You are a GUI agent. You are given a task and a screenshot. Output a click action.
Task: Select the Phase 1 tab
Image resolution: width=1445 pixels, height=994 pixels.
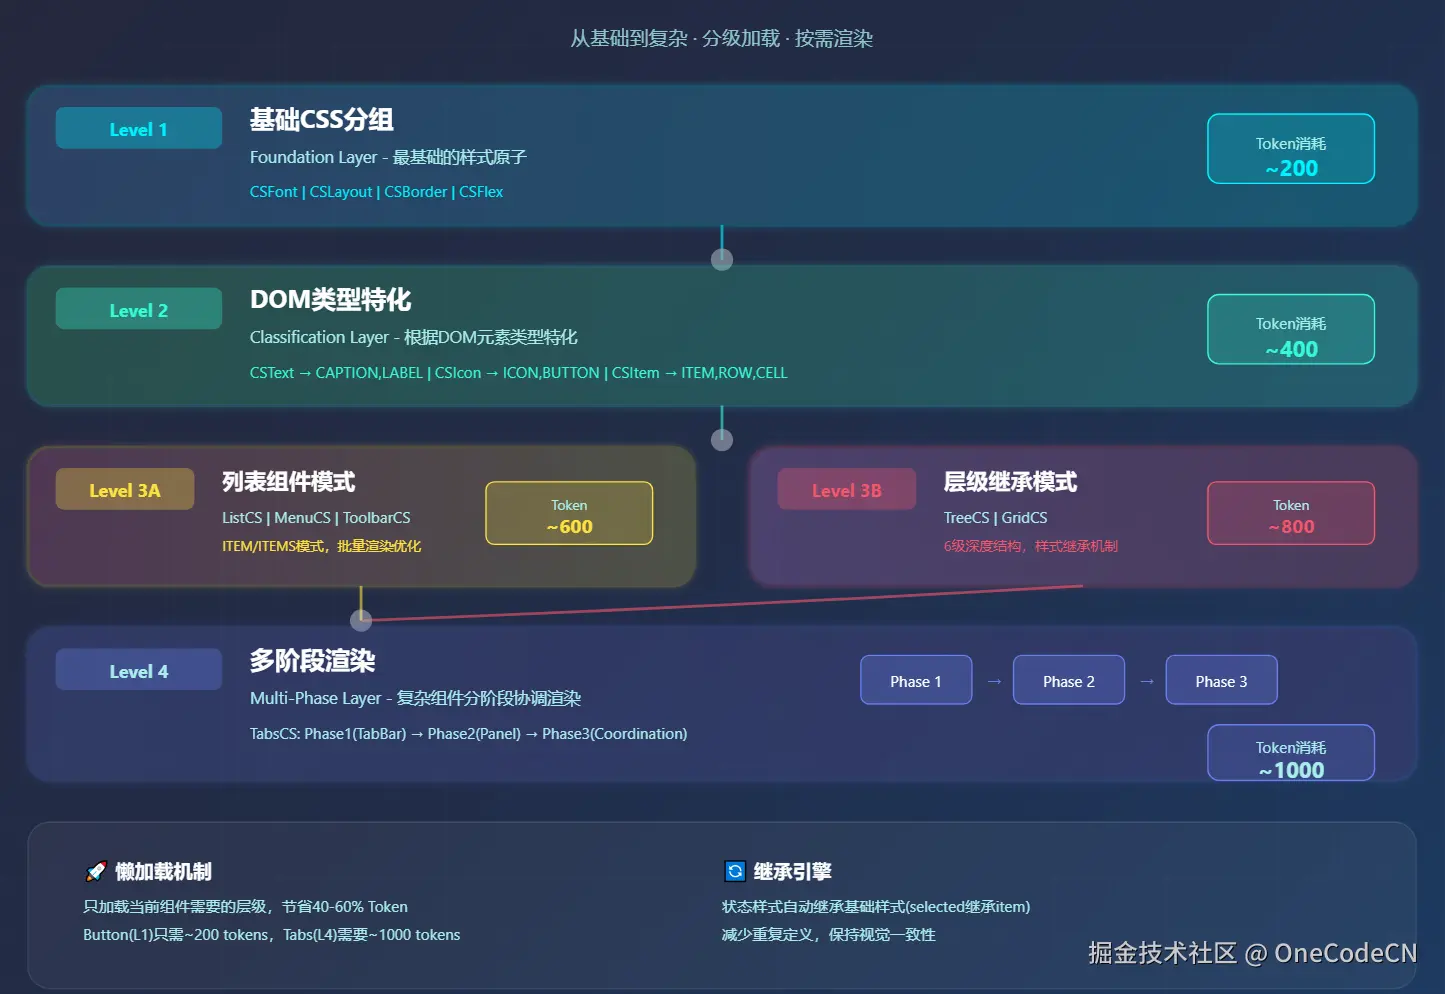point(915,680)
